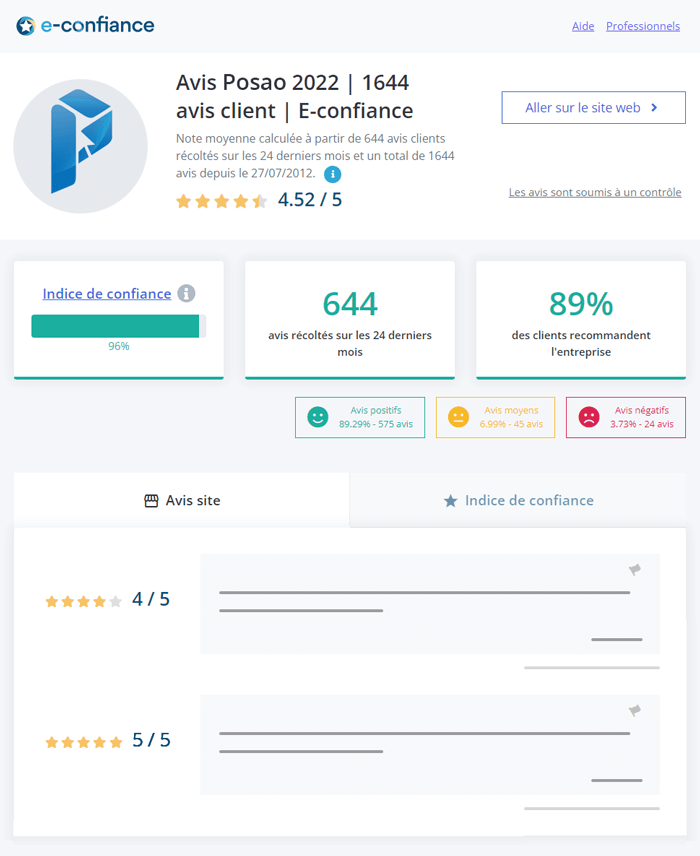The height and width of the screenshot is (856, 700).
Task: Filter by Avis moyens 6.99%
Action: tap(495, 418)
